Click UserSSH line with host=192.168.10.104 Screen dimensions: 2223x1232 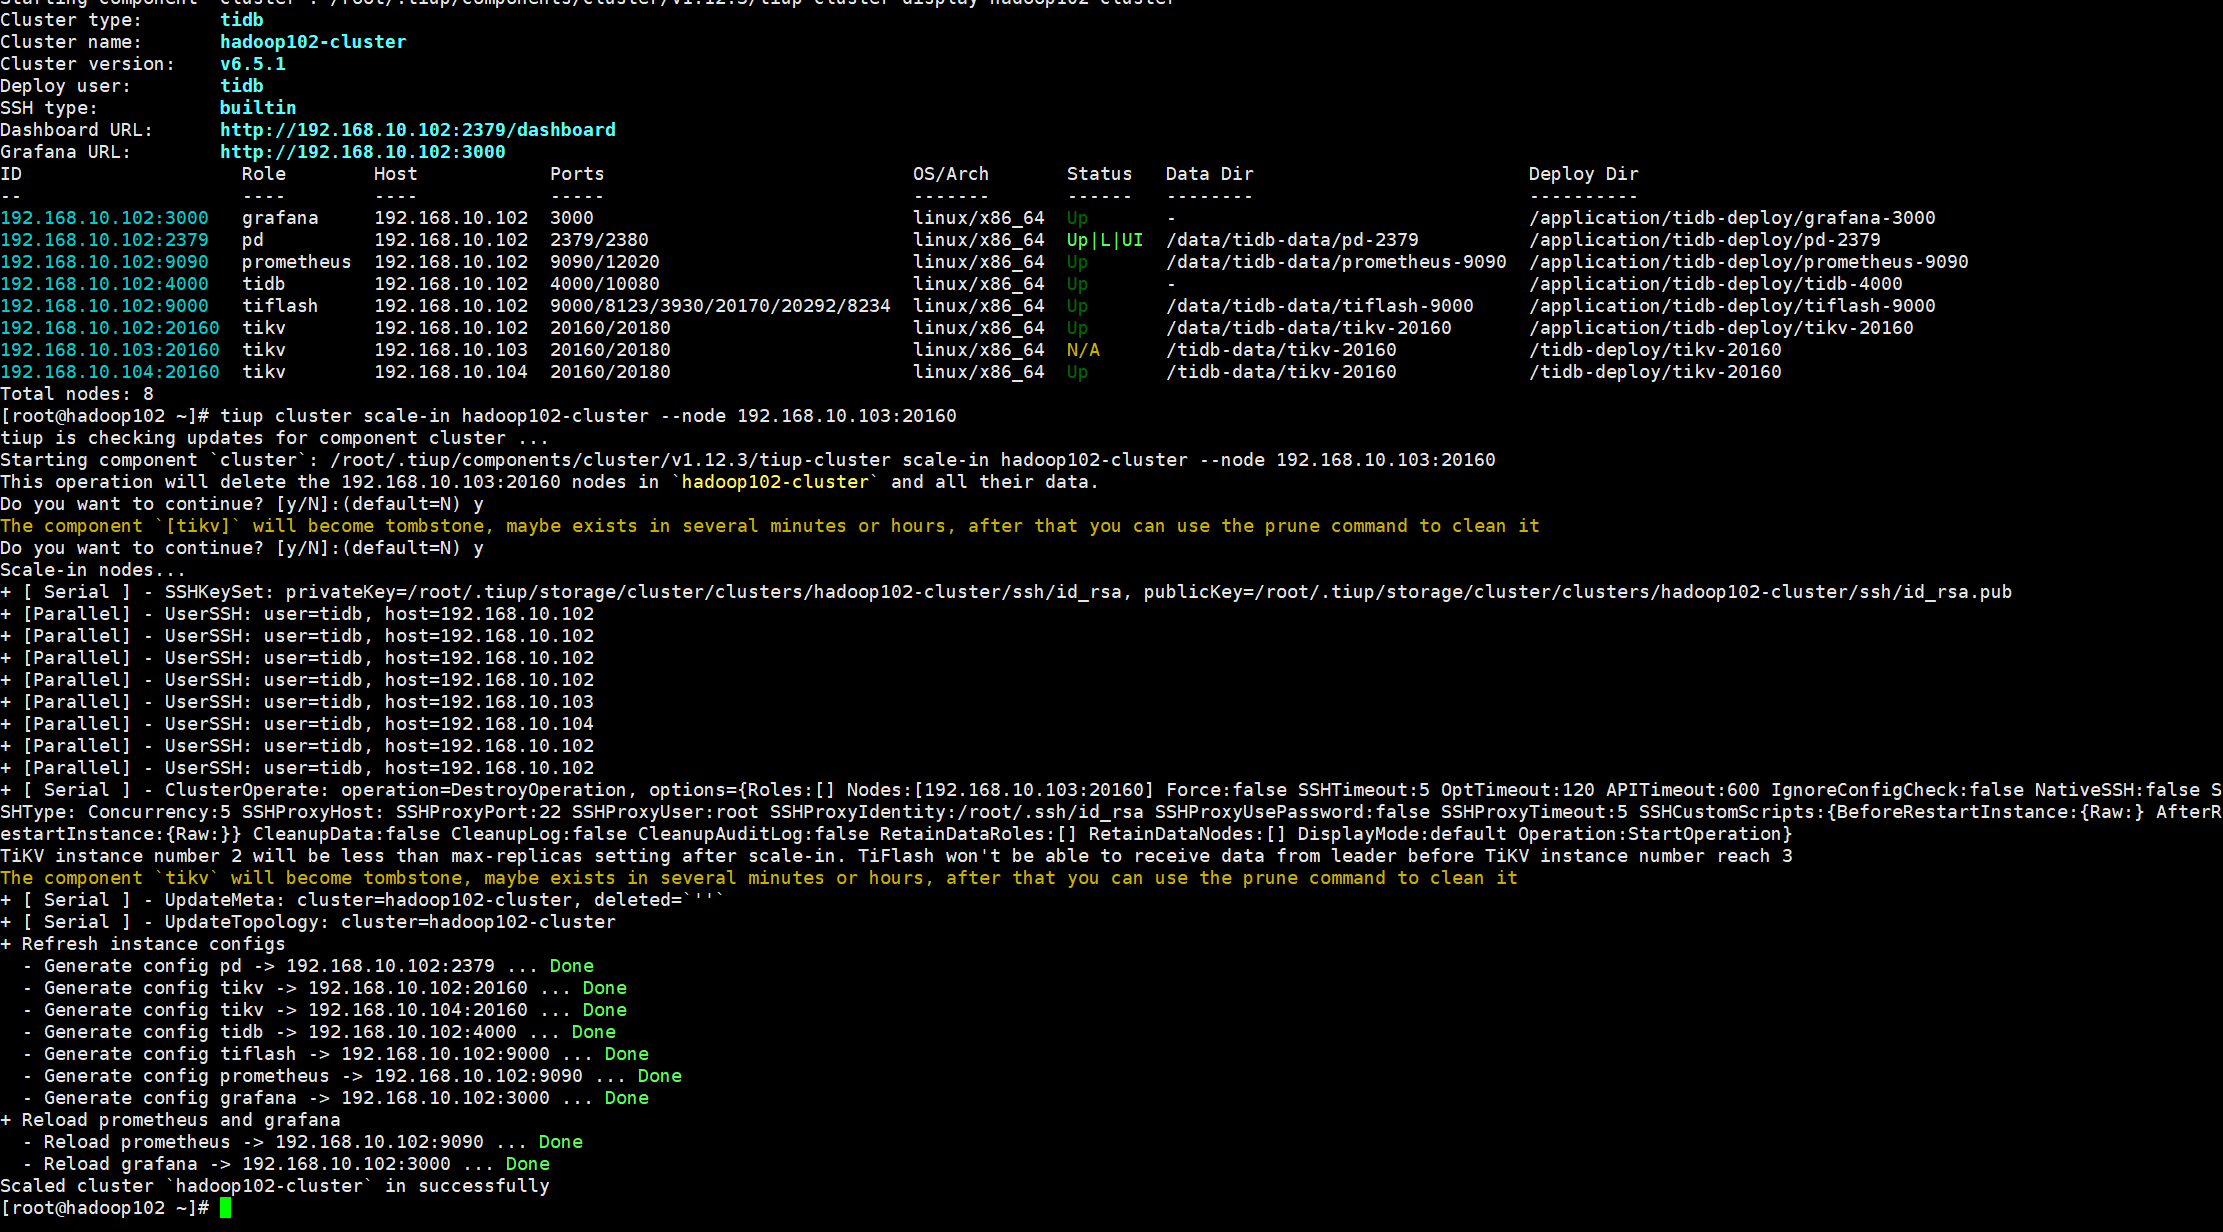(297, 724)
